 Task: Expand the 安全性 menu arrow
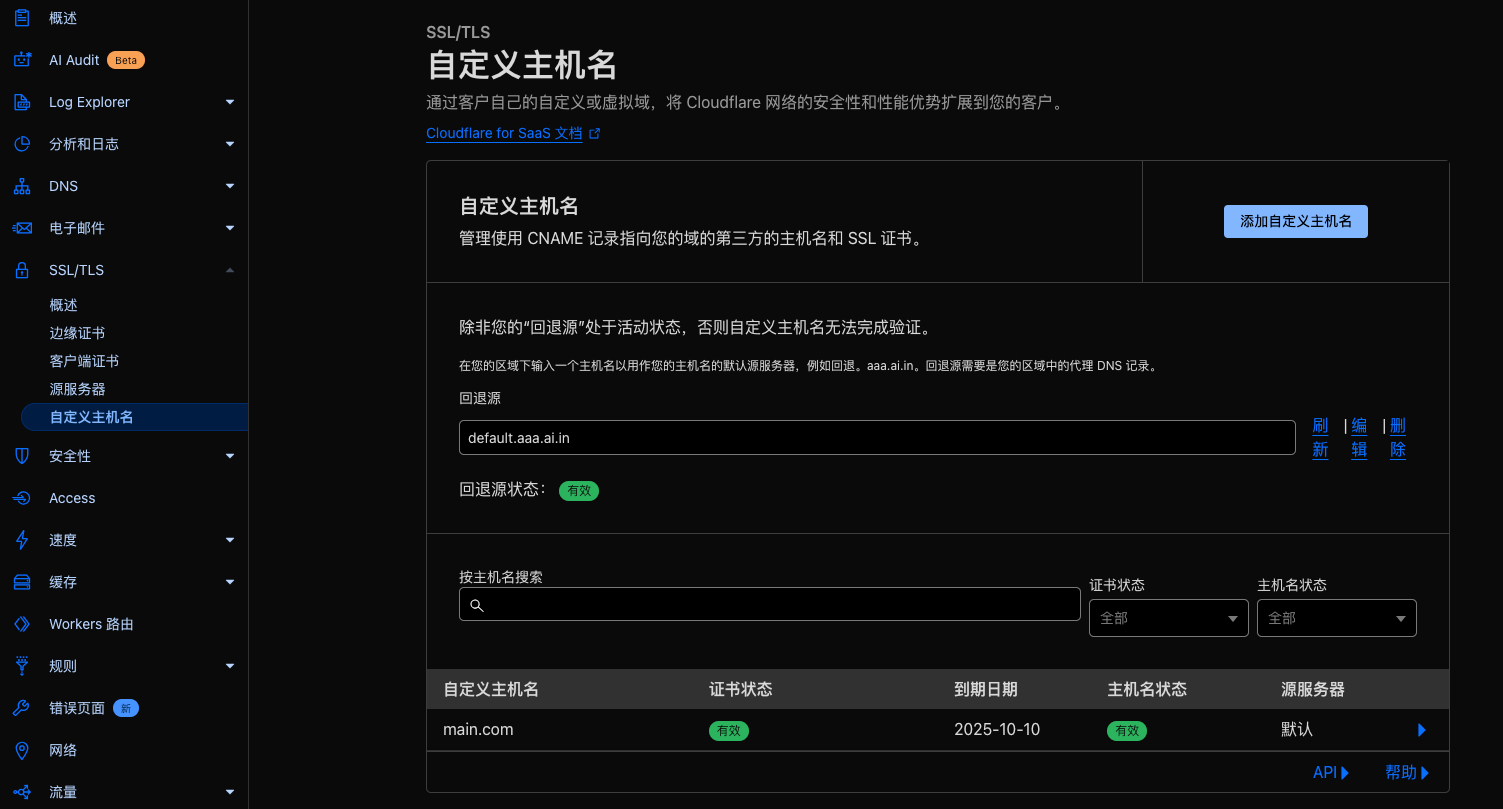click(230, 456)
